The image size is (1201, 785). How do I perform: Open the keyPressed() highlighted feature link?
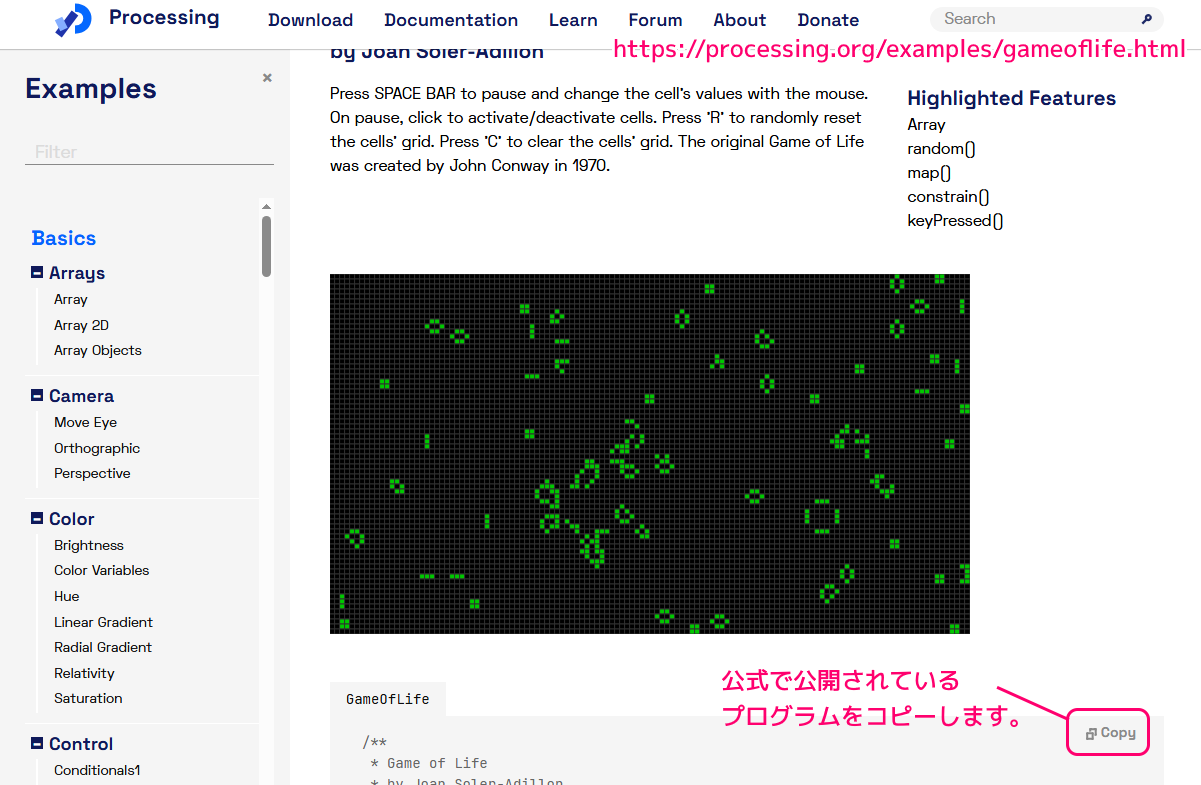click(955, 220)
